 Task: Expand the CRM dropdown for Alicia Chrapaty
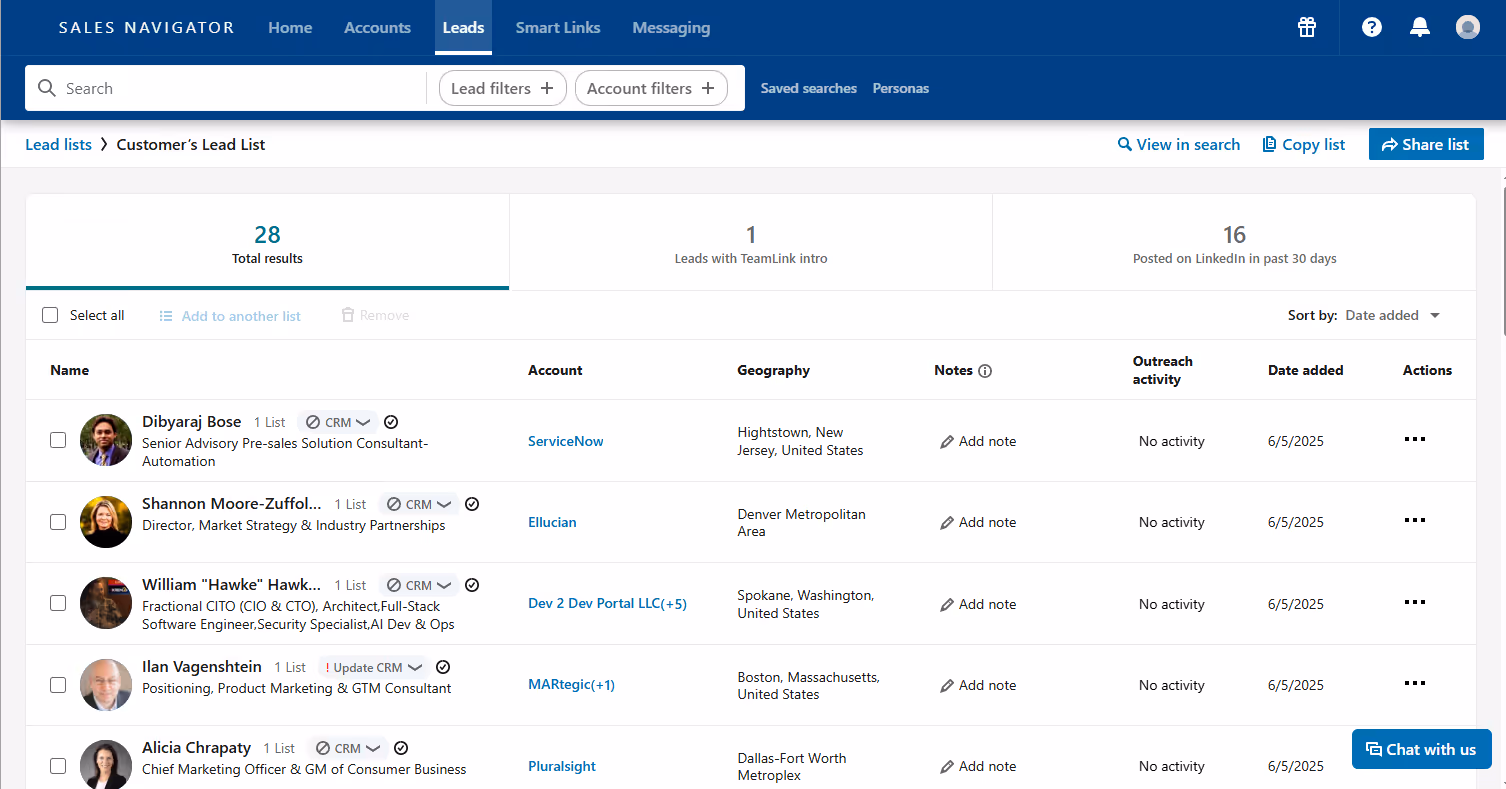pyautogui.click(x=348, y=748)
